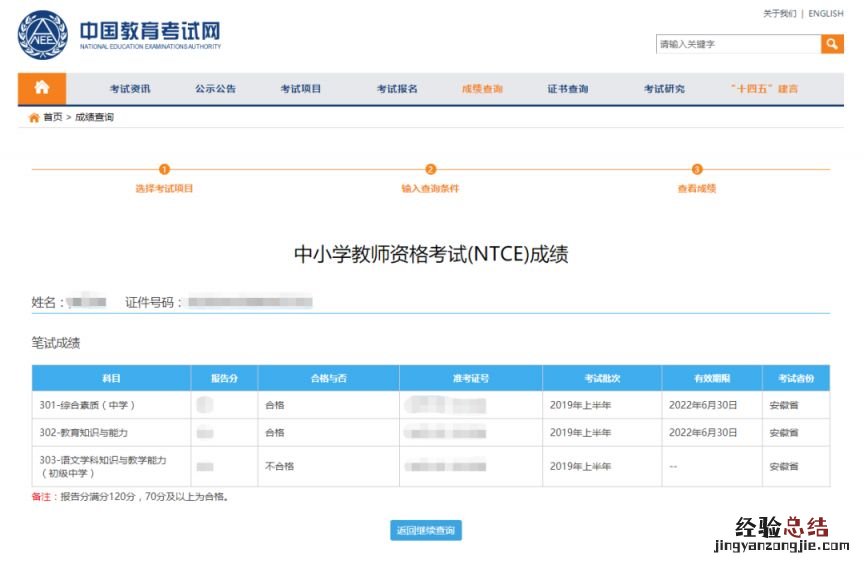Click step 2 circle 输入查询条件
864x564 pixels.
[x=430, y=170]
